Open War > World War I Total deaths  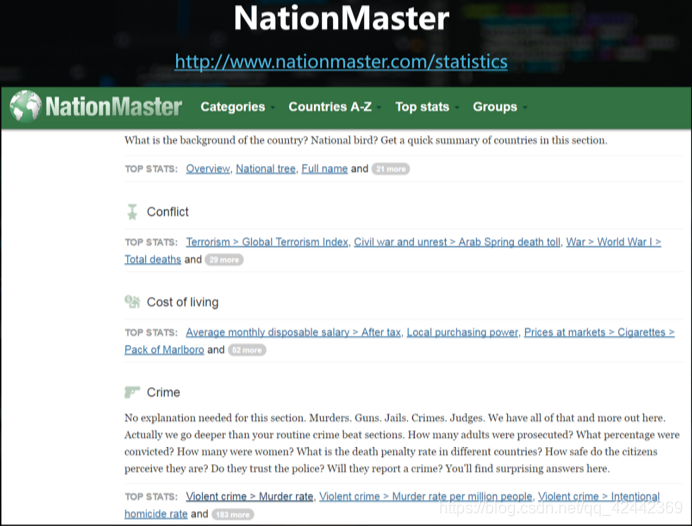[x=613, y=242]
